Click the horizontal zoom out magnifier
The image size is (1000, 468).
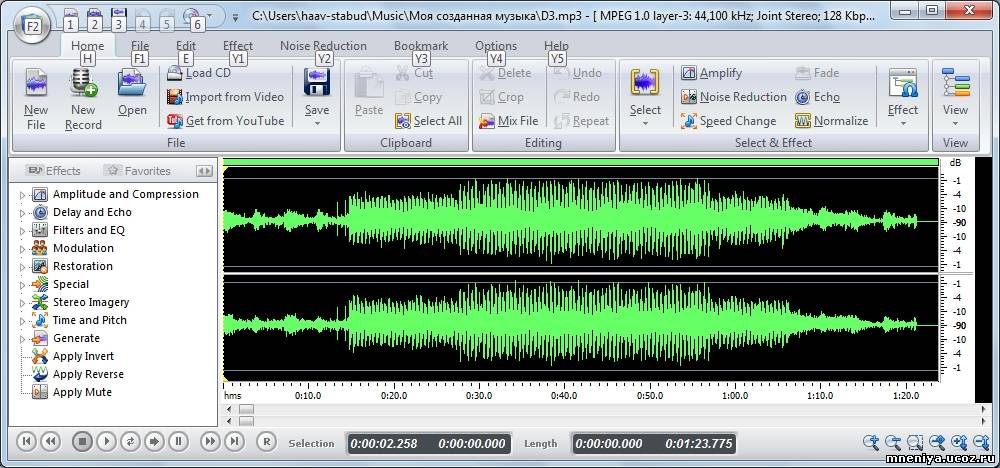(x=893, y=442)
